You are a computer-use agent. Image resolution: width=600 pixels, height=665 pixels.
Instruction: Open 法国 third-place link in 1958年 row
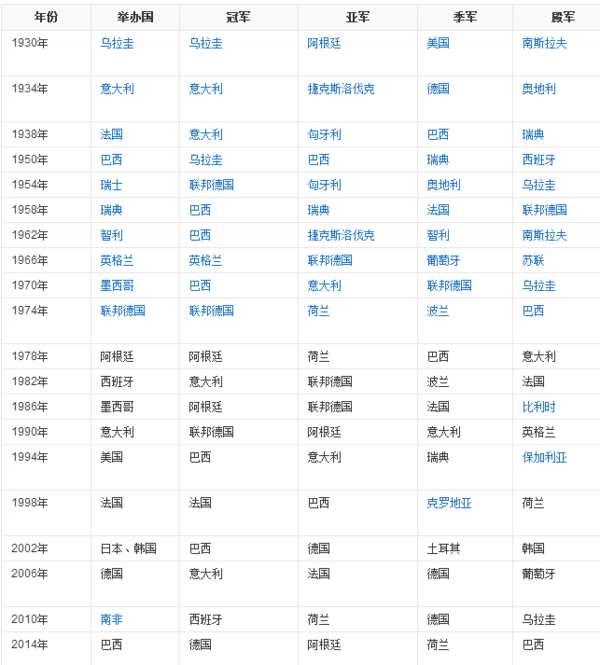point(438,210)
